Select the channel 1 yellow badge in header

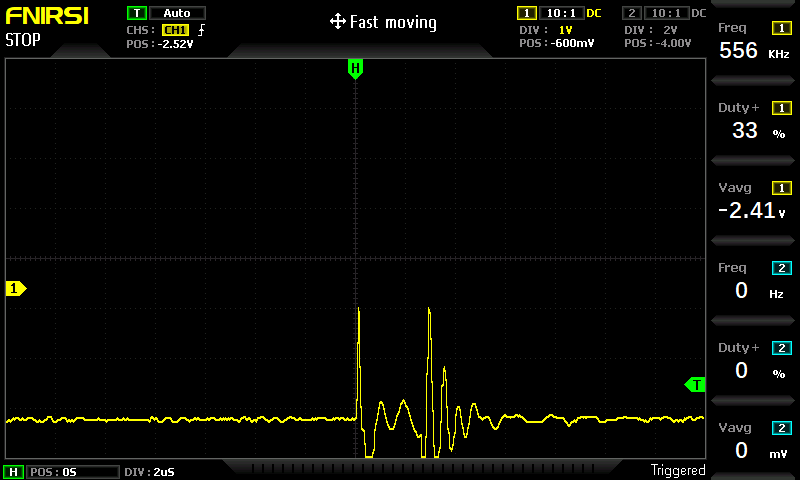(527, 13)
